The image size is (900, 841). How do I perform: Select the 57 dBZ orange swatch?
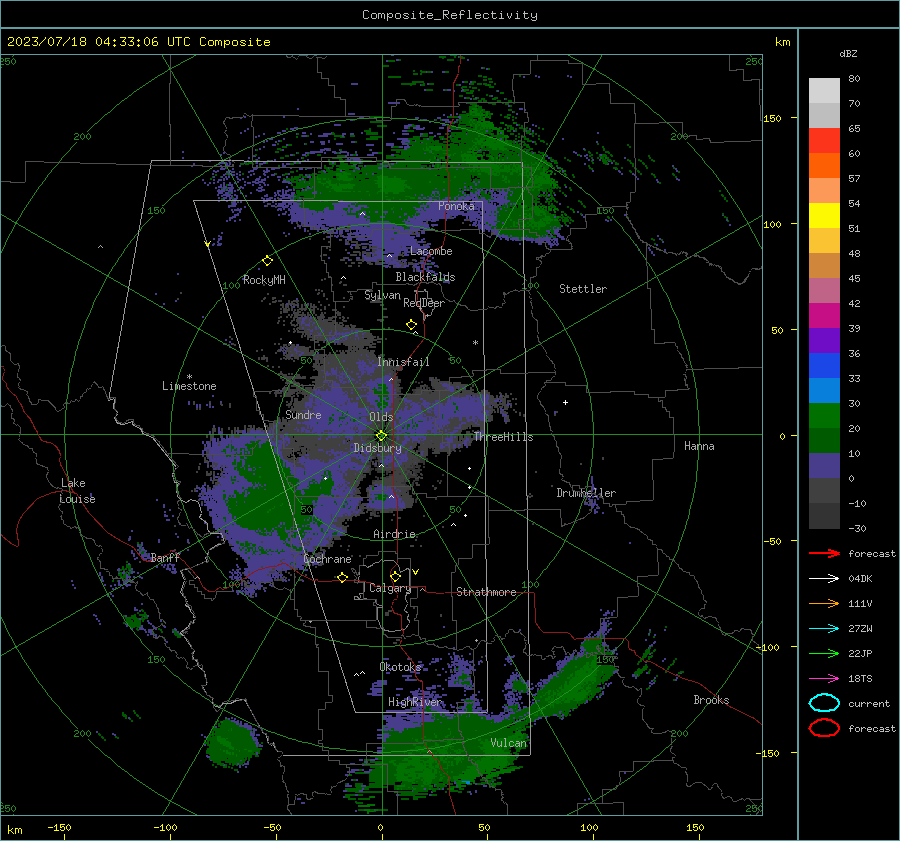[824, 165]
